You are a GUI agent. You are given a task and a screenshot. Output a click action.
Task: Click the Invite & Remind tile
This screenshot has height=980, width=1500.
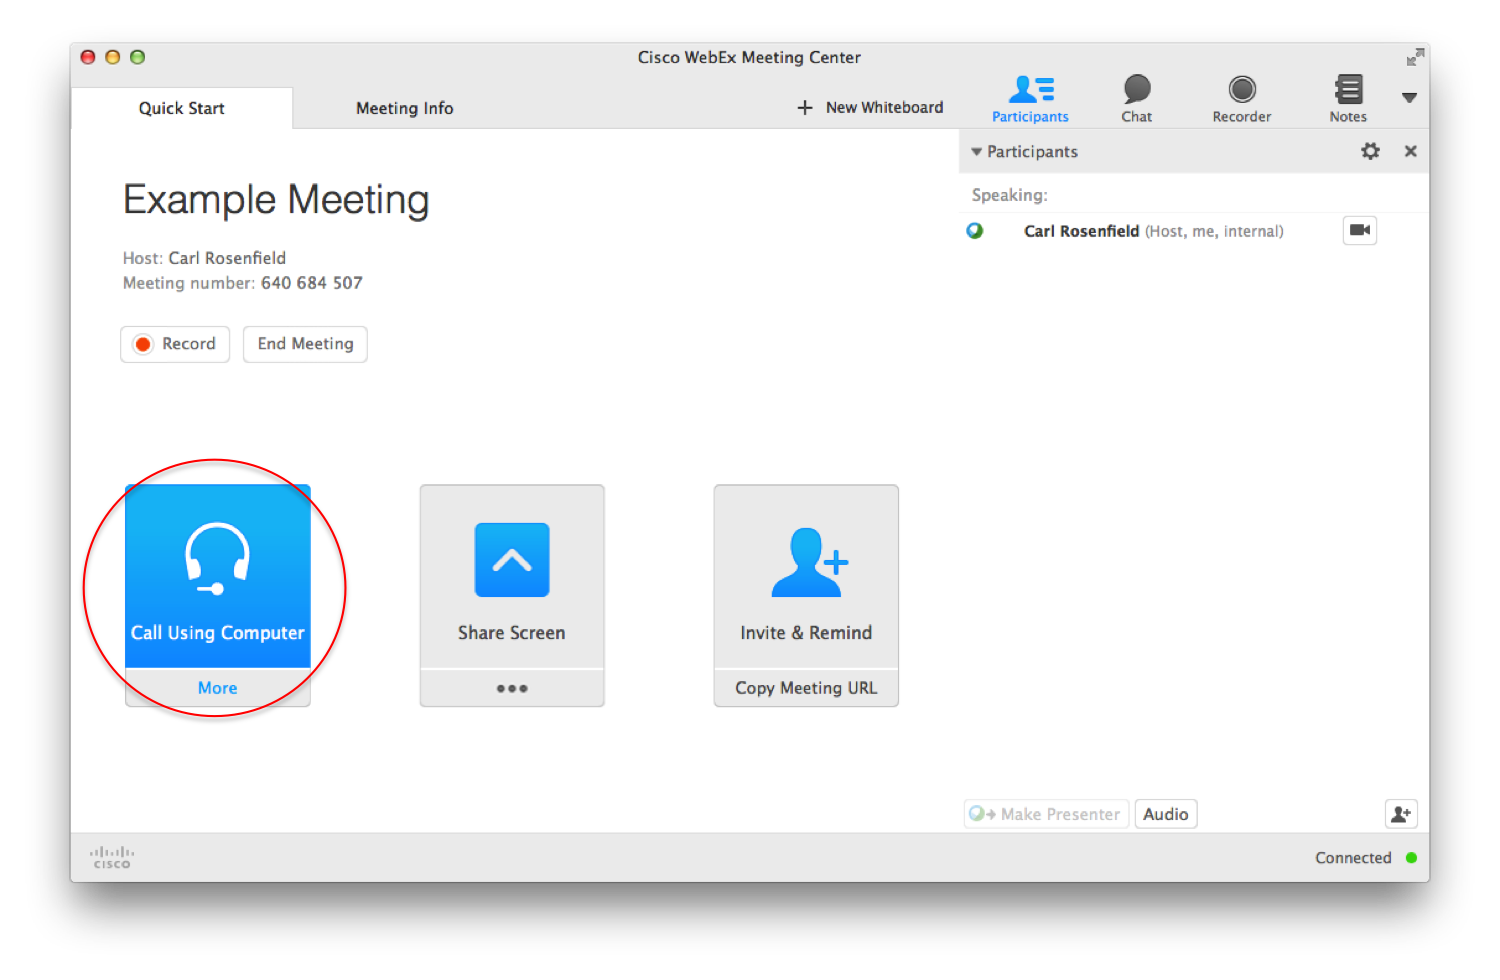(x=806, y=576)
